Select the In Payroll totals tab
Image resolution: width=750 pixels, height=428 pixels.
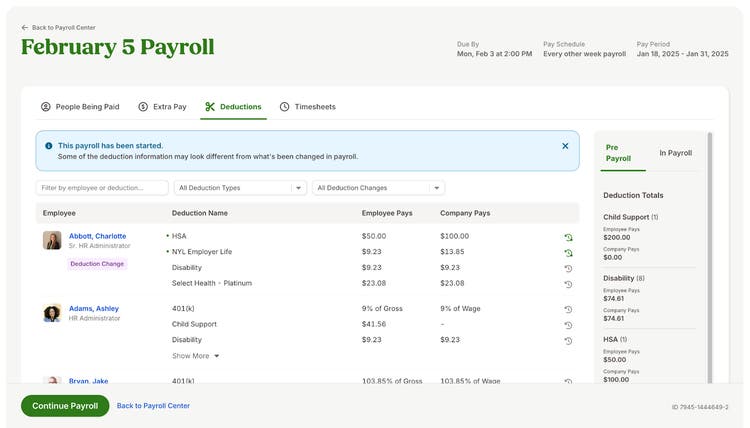point(675,153)
